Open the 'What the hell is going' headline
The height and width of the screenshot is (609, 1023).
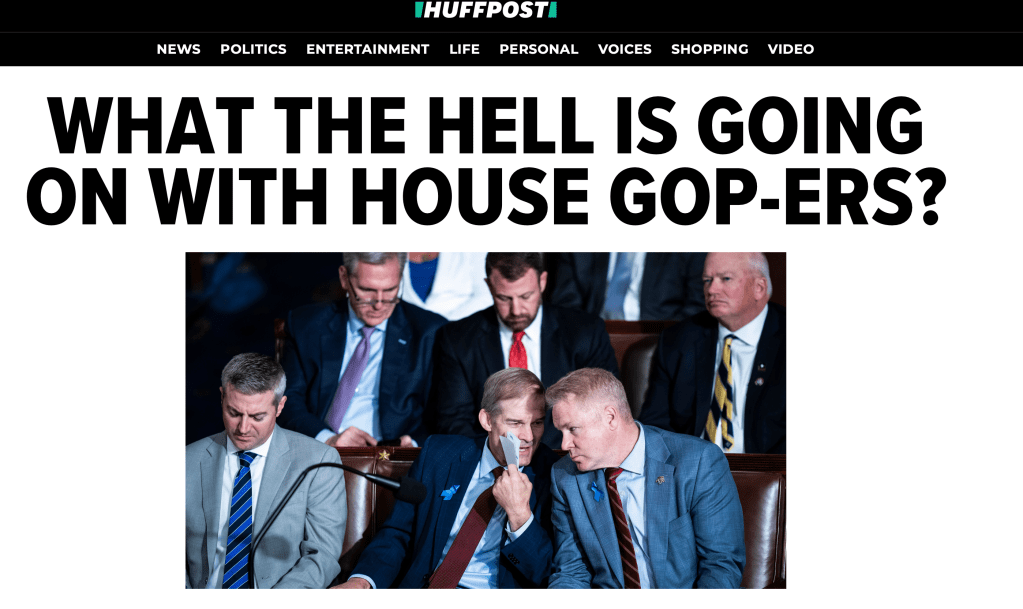tap(486, 125)
